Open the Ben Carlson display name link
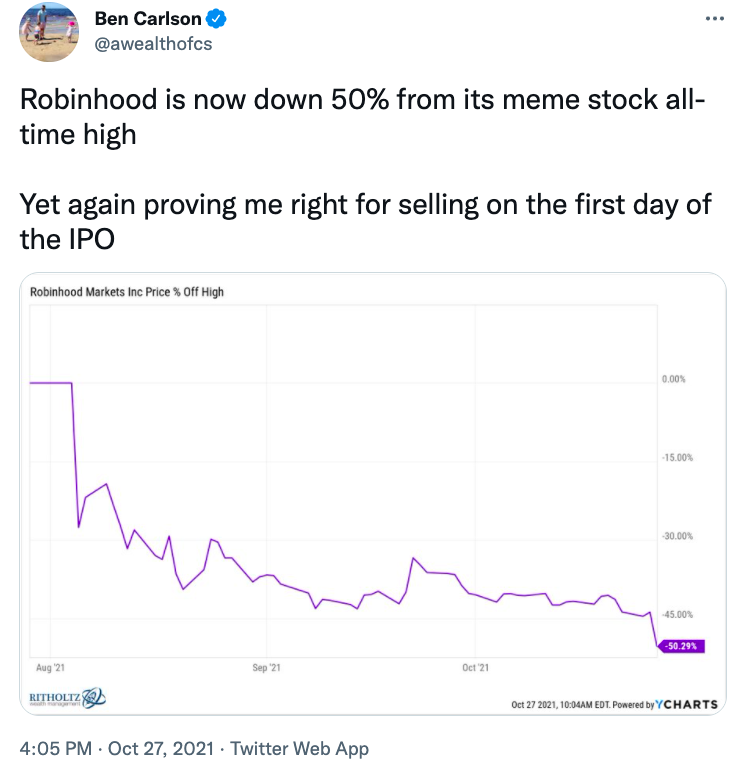This screenshot has height=766, width=747. pyautogui.click(x=147, y=19)
